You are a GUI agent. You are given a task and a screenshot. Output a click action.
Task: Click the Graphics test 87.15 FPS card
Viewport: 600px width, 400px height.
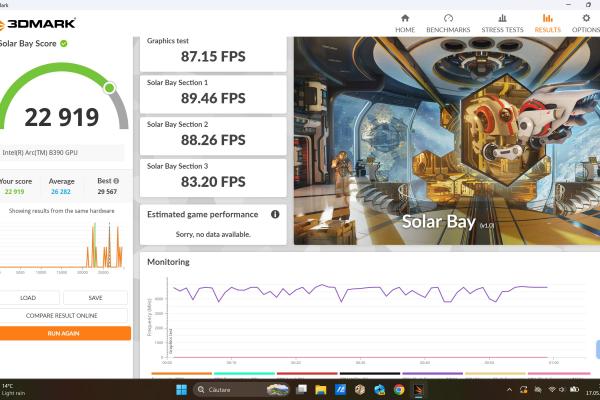click(x=213, y=53)
